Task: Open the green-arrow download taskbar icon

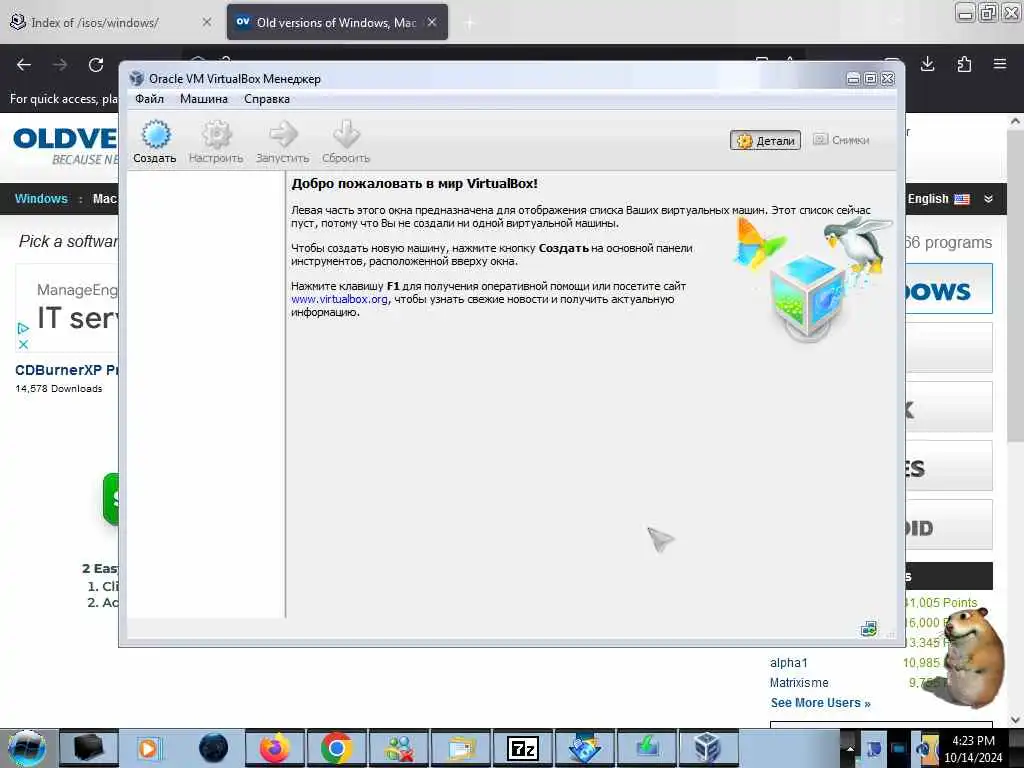Action: coord(647,748)
